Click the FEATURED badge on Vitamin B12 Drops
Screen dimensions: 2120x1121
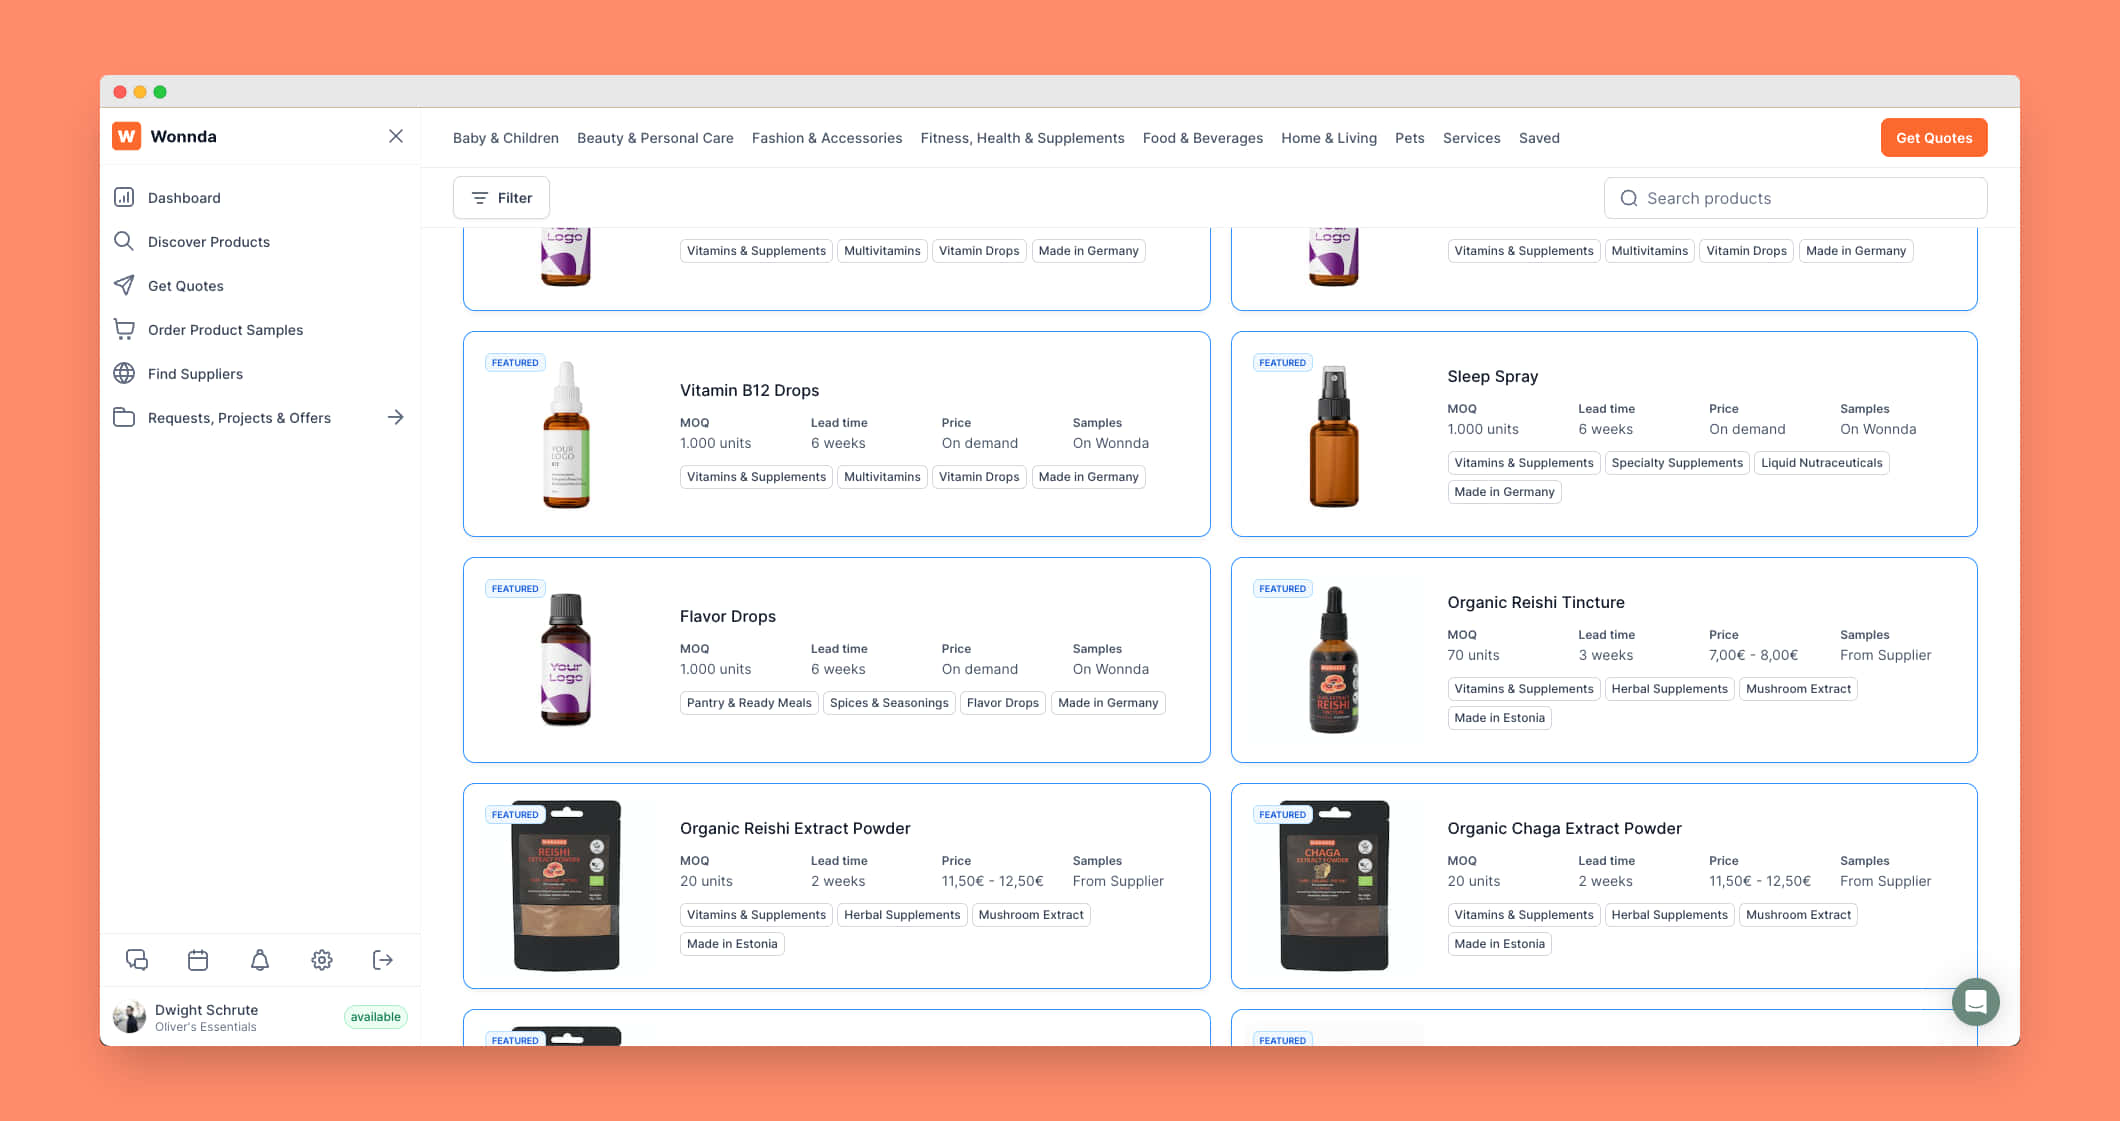point(515,363)
